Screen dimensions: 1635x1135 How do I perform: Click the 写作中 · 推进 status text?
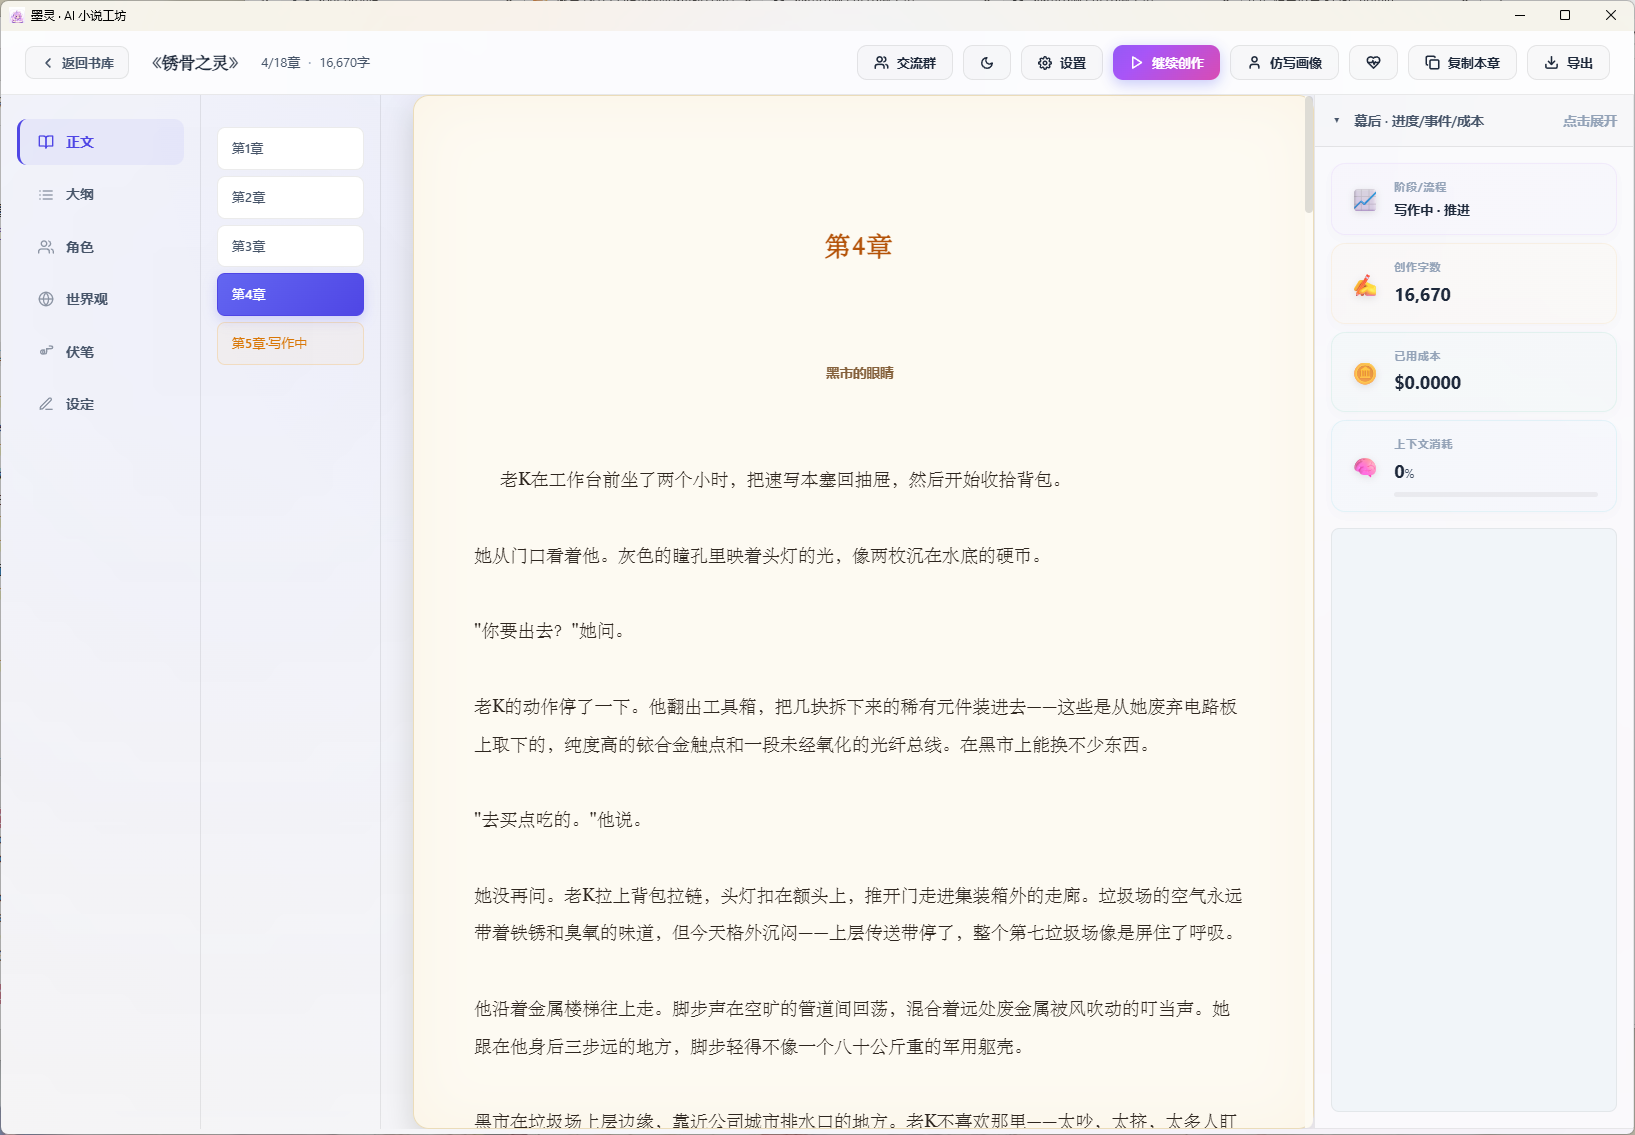[x=1432, y=210]
